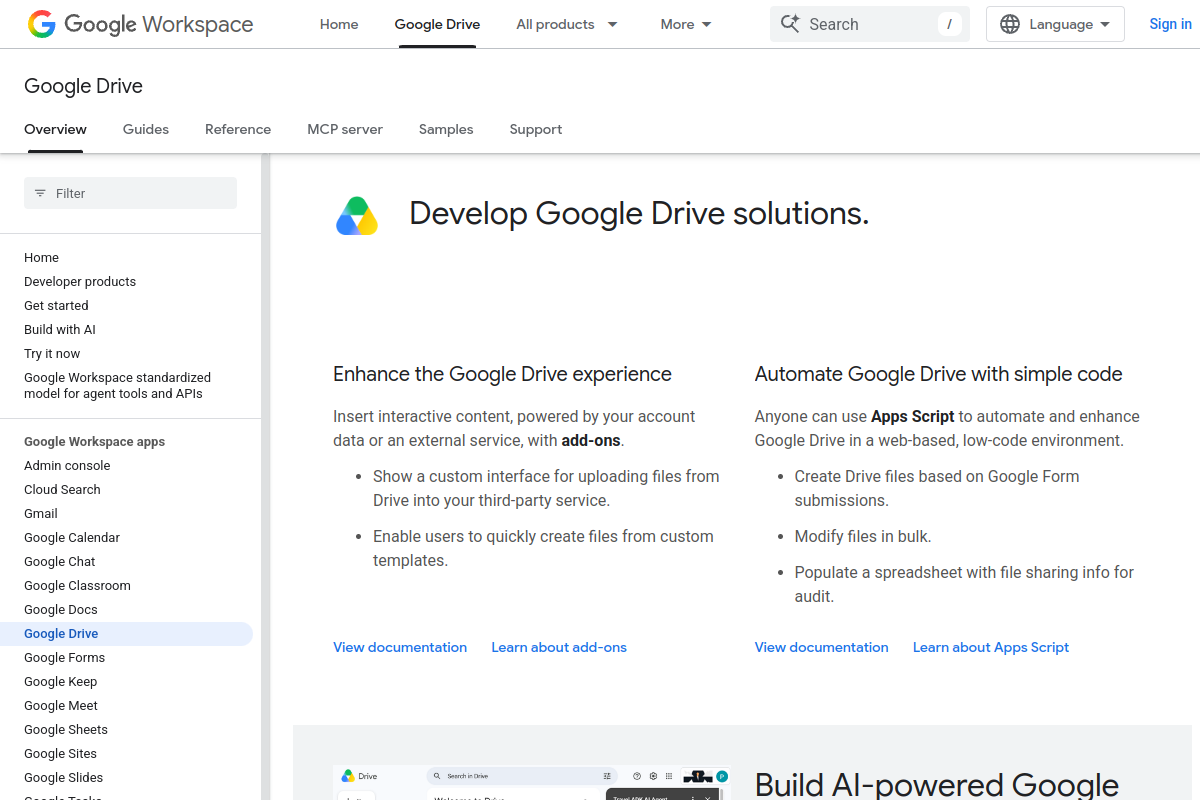
Task: Select Build with AI in sidebar
Action: [x=60, y=329]
